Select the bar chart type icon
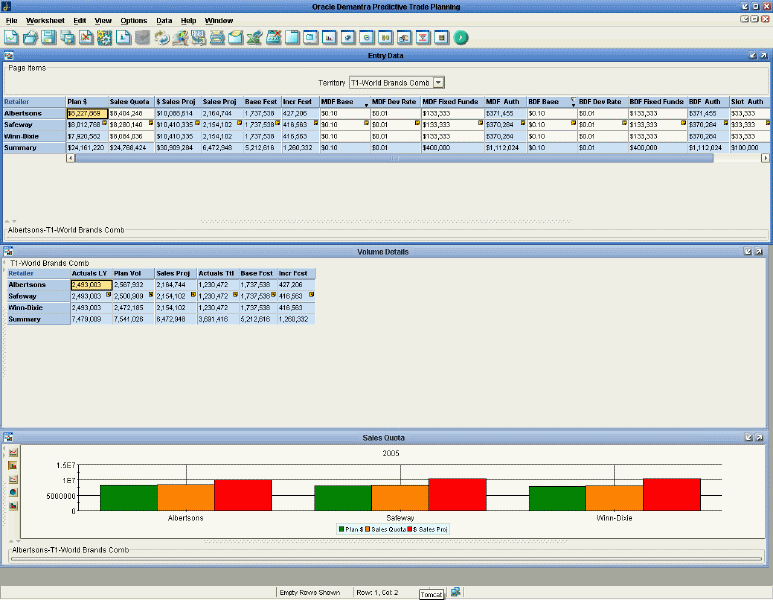Screen dimensions: 773x600 tap(13, 465)
